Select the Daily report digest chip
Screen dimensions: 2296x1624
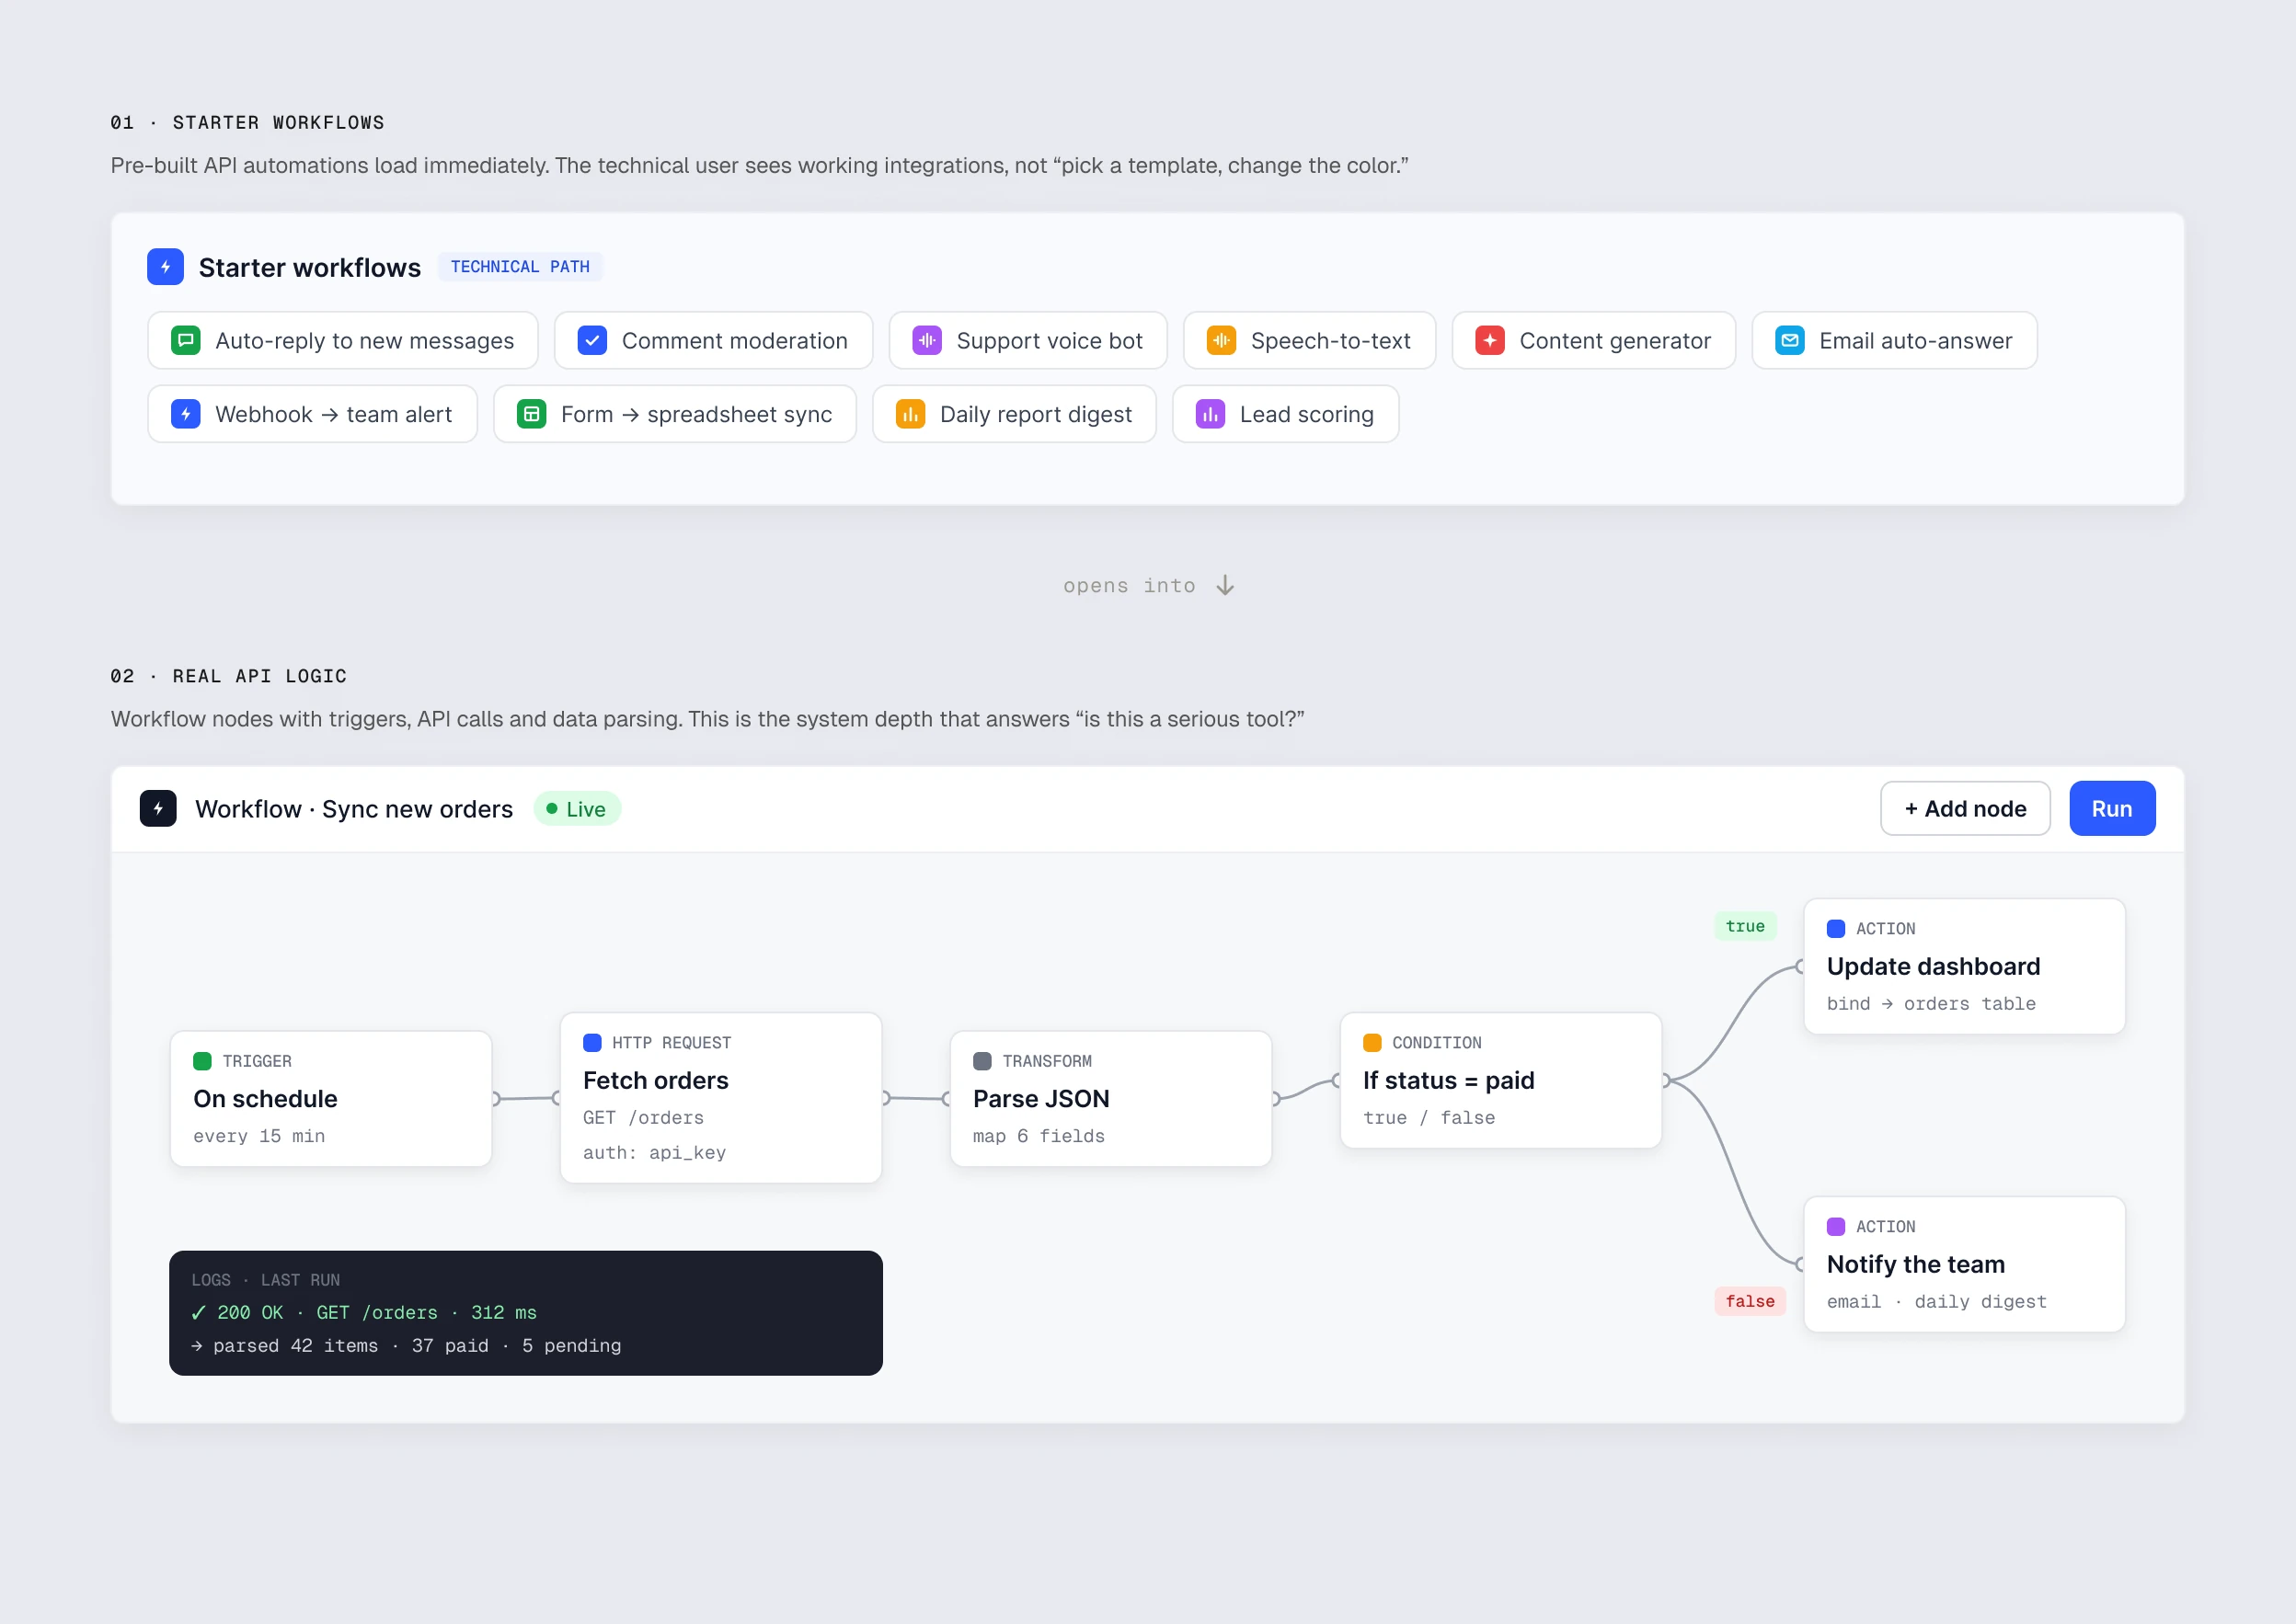(x=1014, y=414)
